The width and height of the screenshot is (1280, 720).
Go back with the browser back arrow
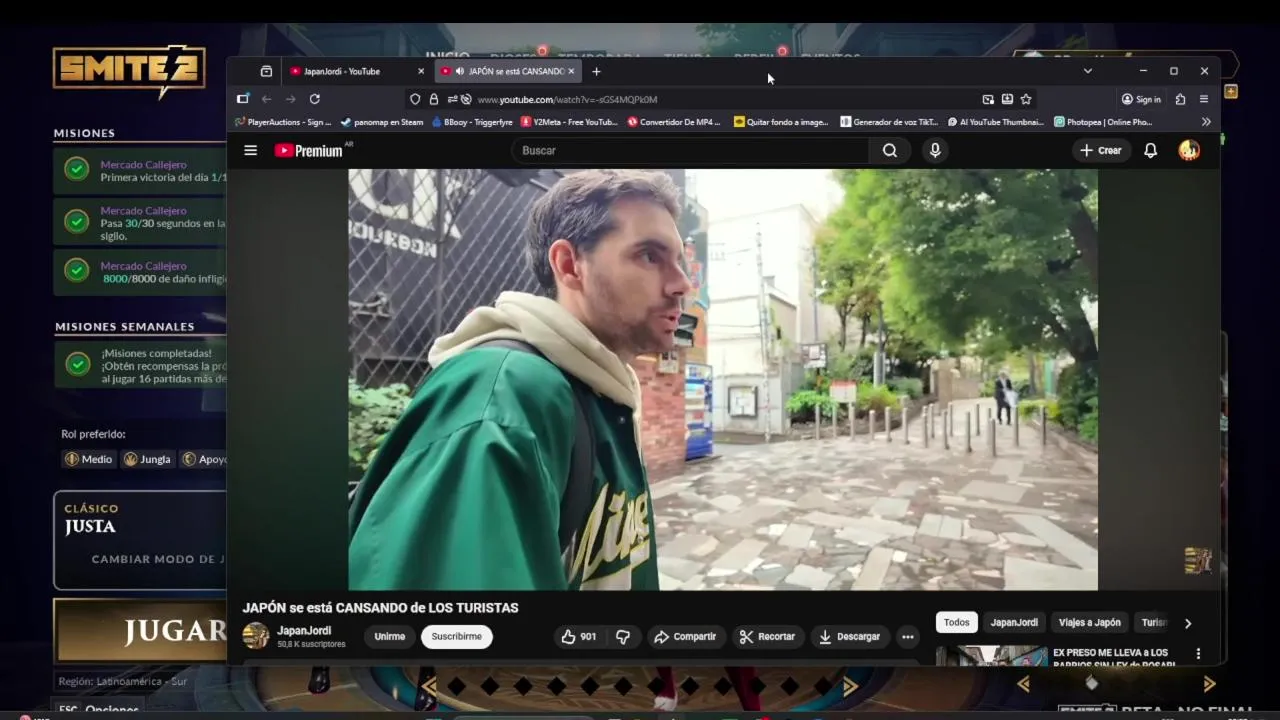coord(267,99)
